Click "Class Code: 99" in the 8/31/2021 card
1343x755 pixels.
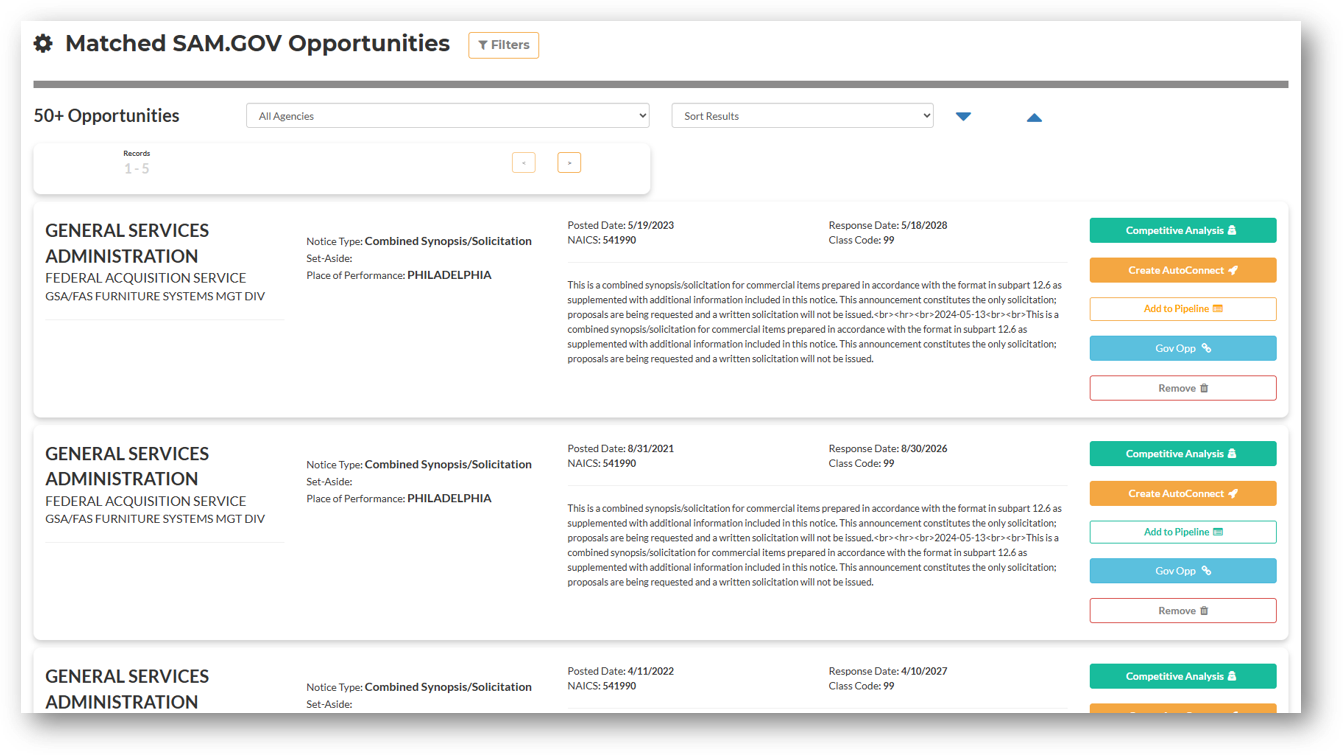(x=862, y=464)
